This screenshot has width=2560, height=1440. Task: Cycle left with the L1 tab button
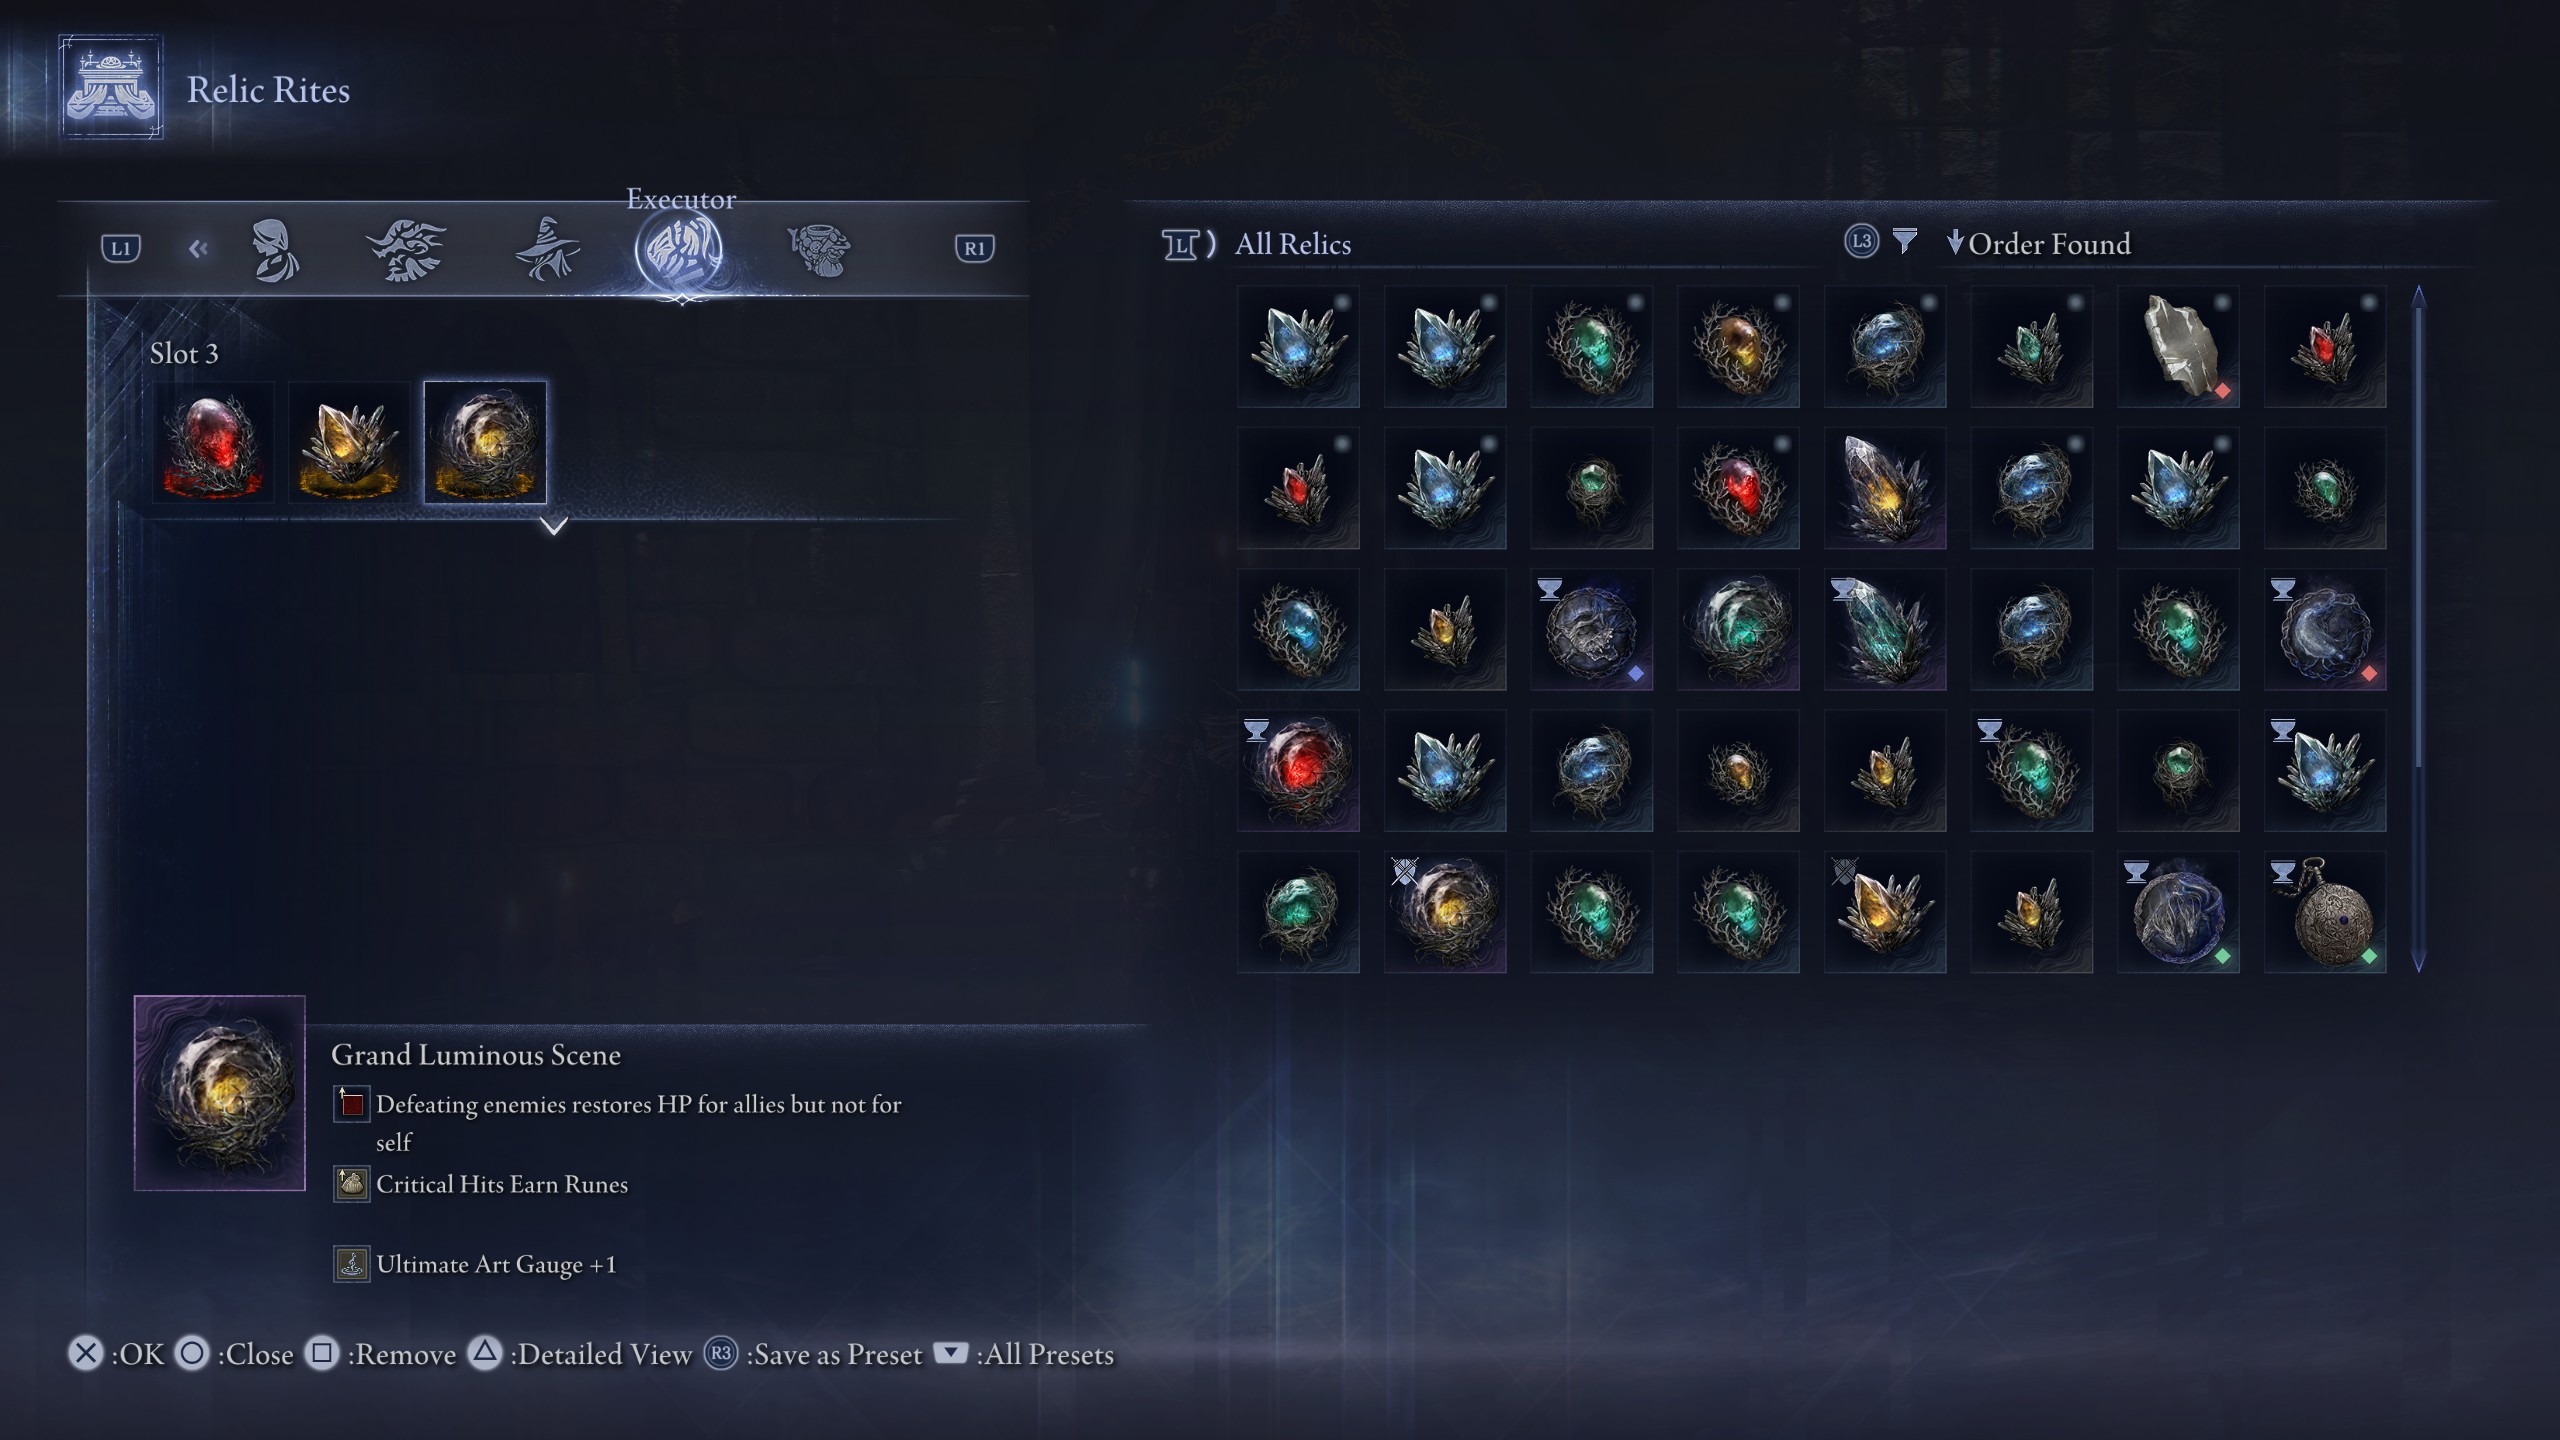[121, 248]
